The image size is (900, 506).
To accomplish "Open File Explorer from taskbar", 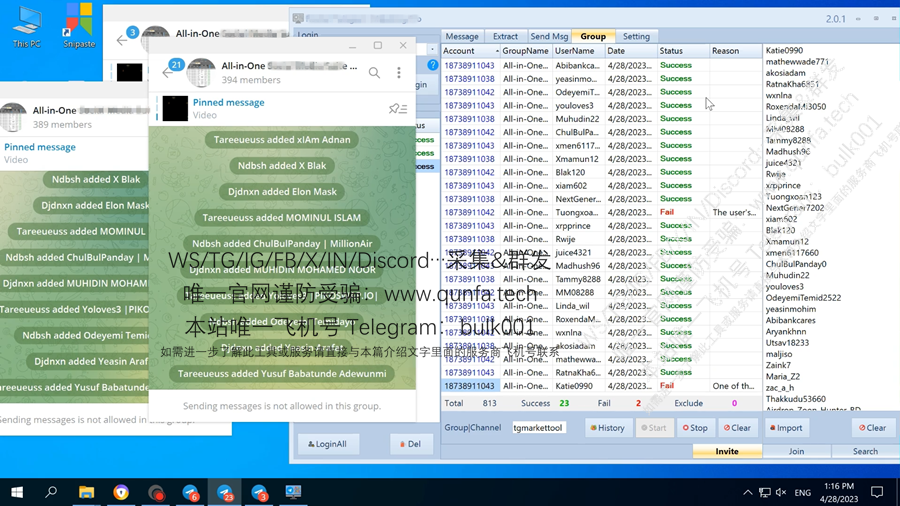I will pos(86,492).
